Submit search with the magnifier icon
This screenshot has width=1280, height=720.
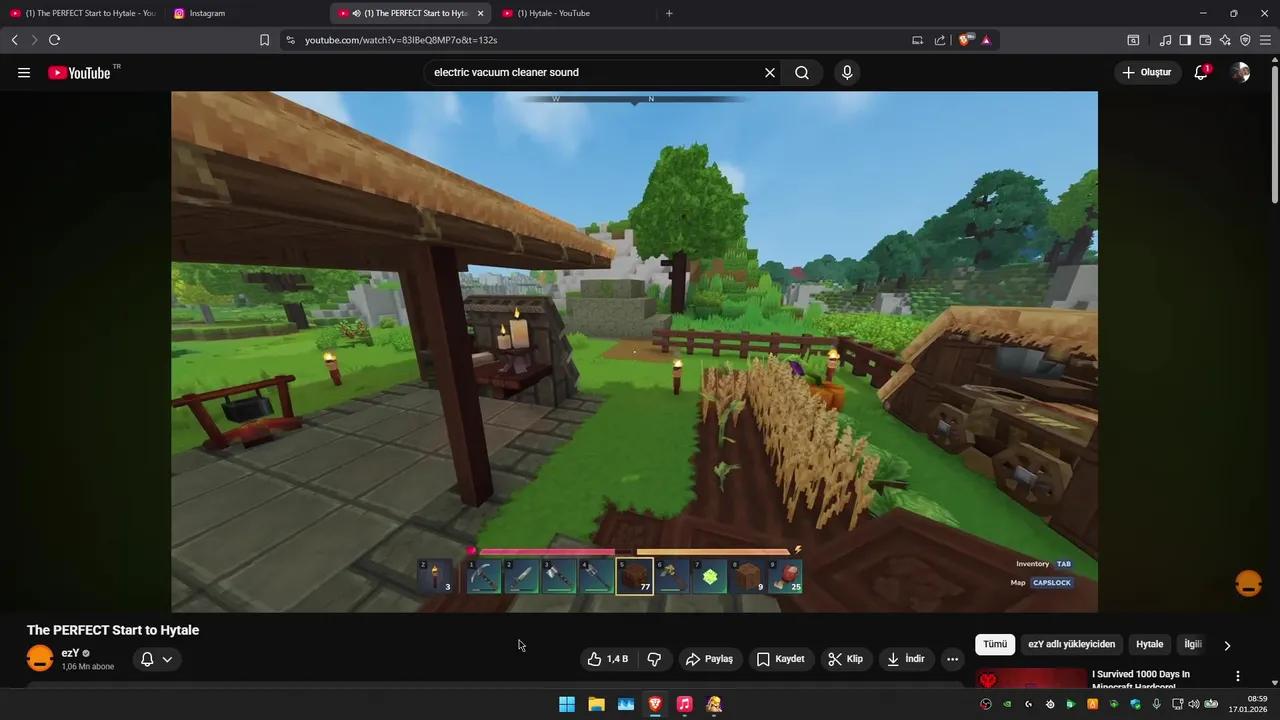click(802, 72)
